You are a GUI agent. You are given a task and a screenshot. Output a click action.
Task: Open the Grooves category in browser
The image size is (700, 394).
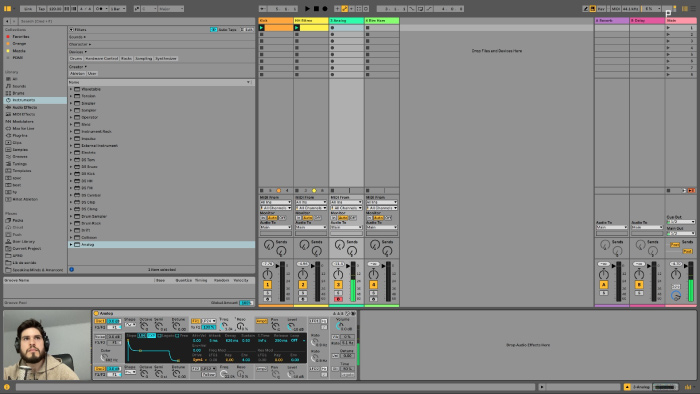(20, 157)
